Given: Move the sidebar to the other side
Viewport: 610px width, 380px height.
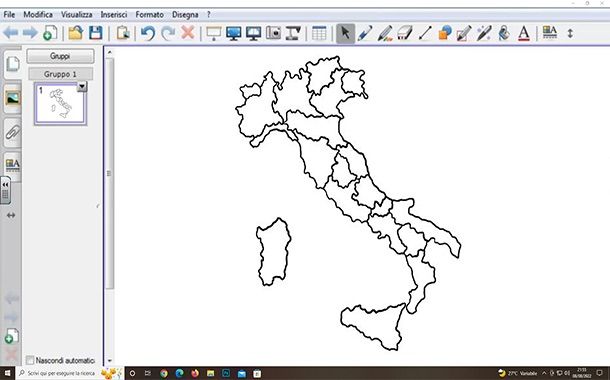Looking at the screenshot, I should [11, 215].
